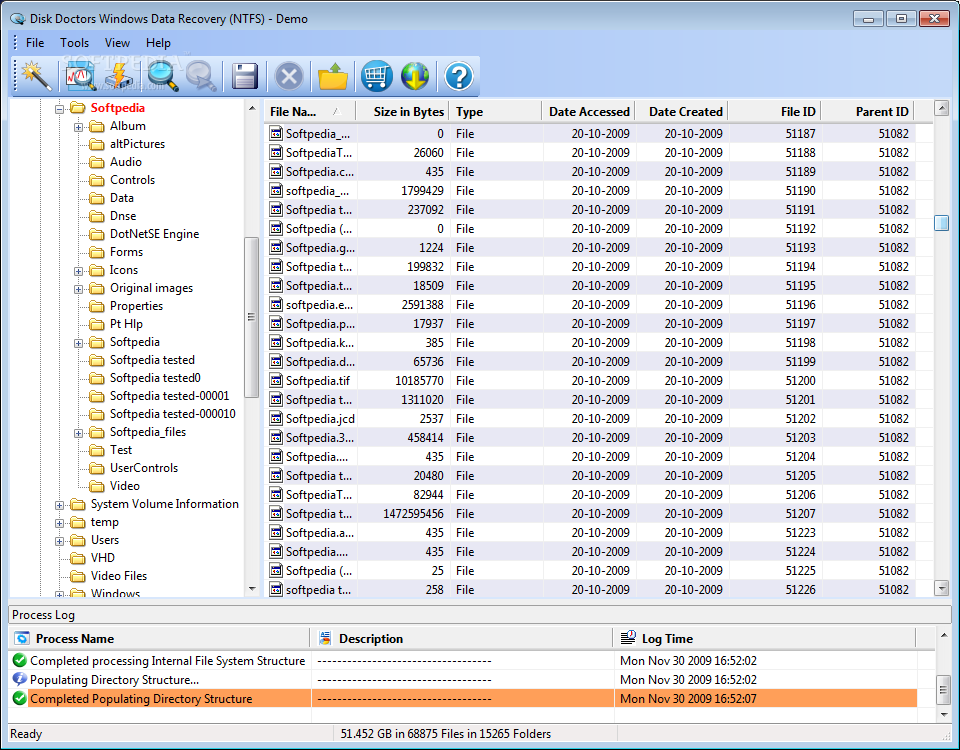The height and width of the screenshot is (750, 960).
Task: Open the Tools menu
Action: 75,43
